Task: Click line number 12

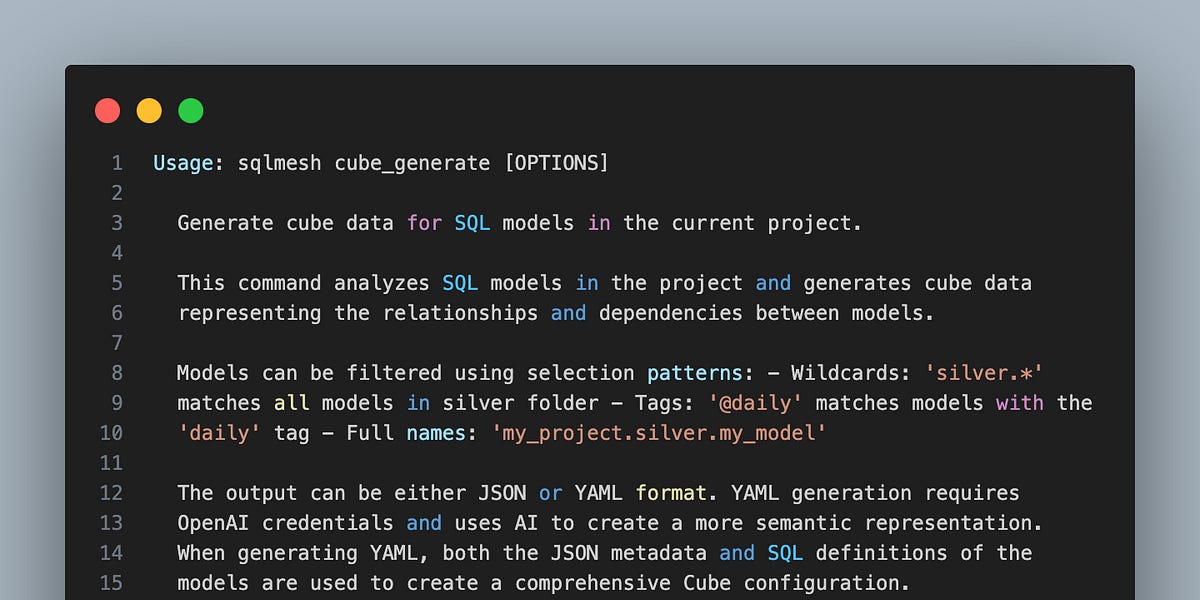Action: pos(112,493)
